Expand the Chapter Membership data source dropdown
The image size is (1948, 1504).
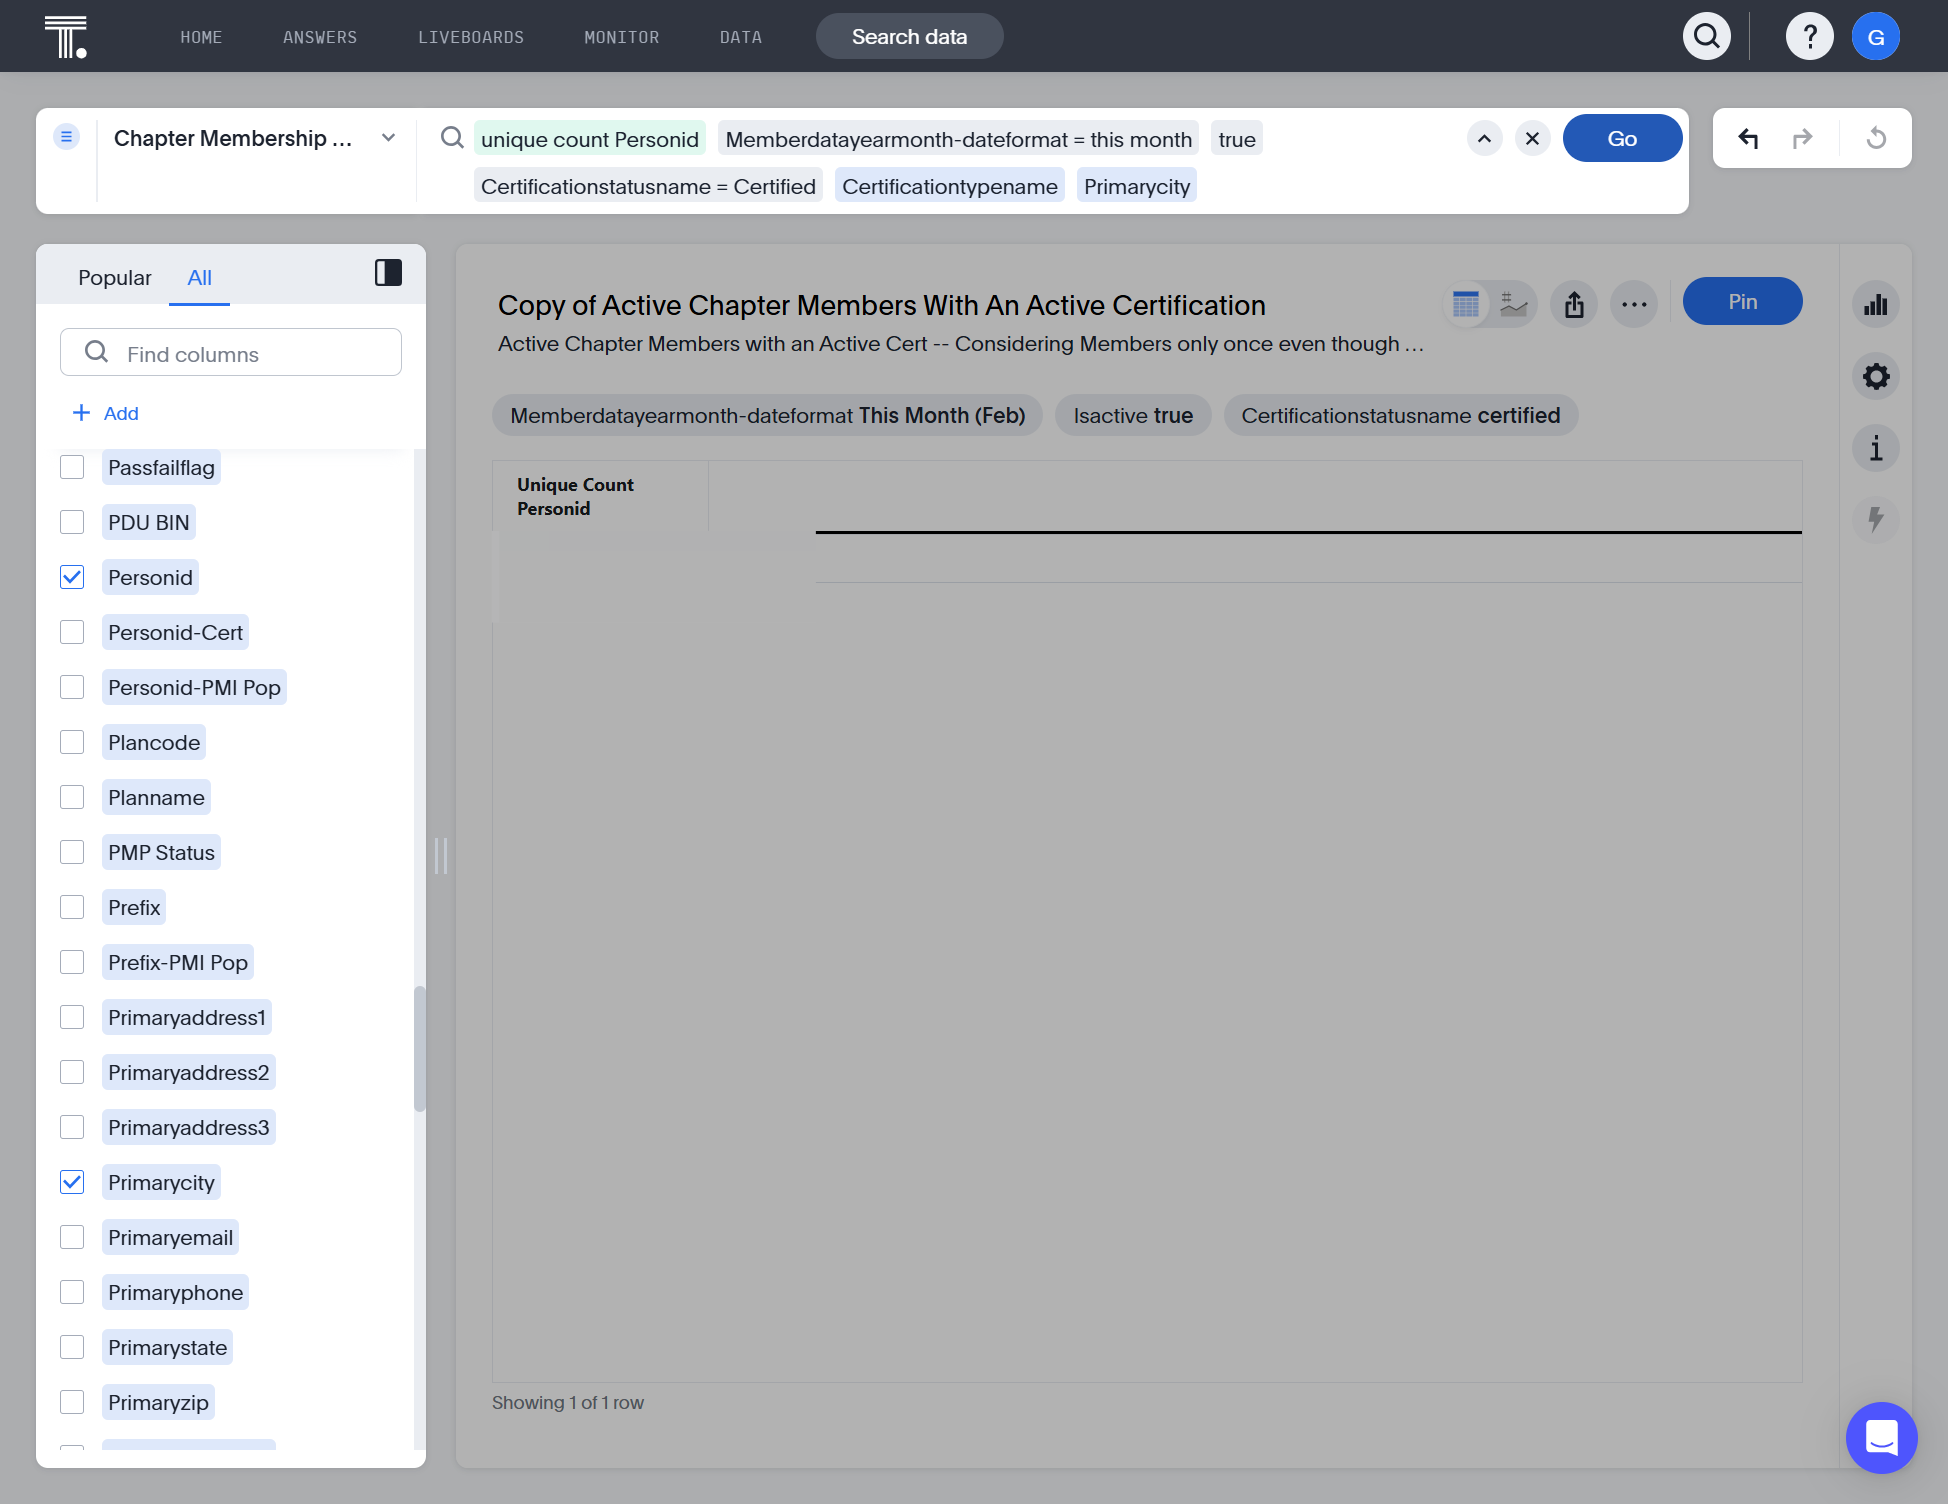click(x=388, y=138)
